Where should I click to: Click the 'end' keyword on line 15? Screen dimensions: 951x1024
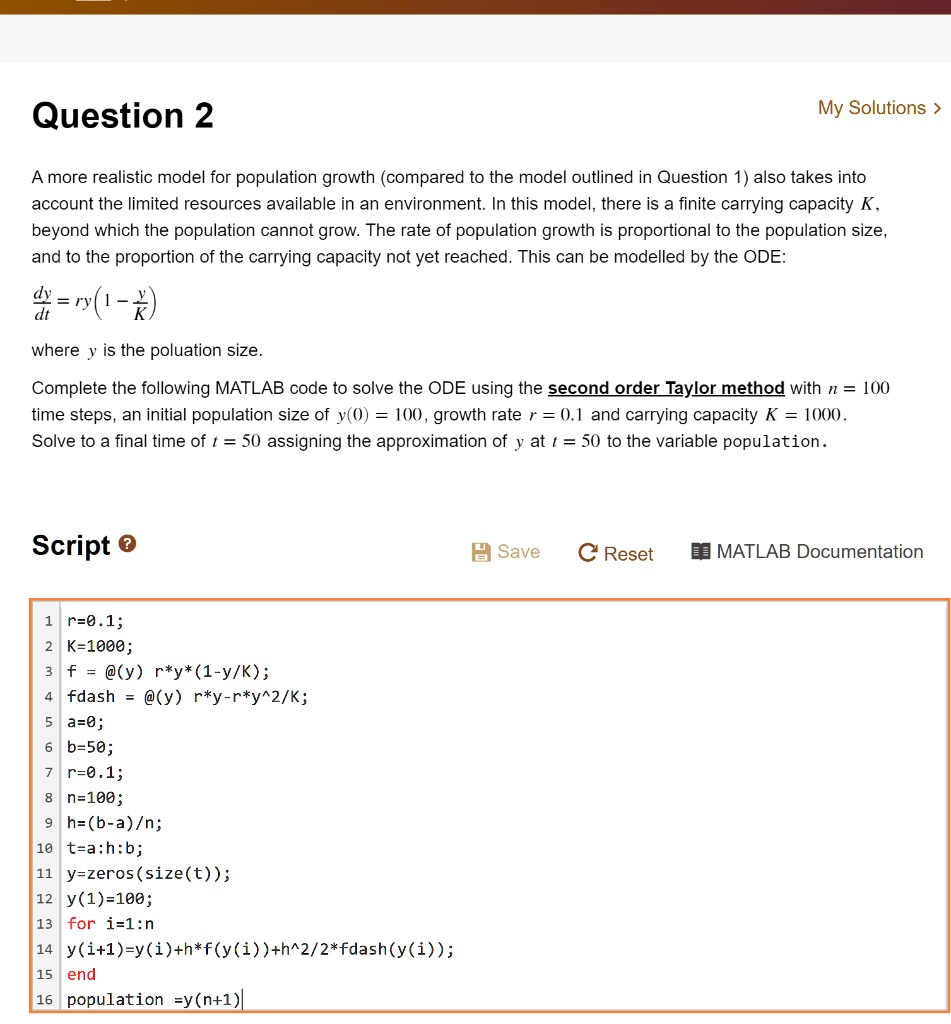pos(81,974)
